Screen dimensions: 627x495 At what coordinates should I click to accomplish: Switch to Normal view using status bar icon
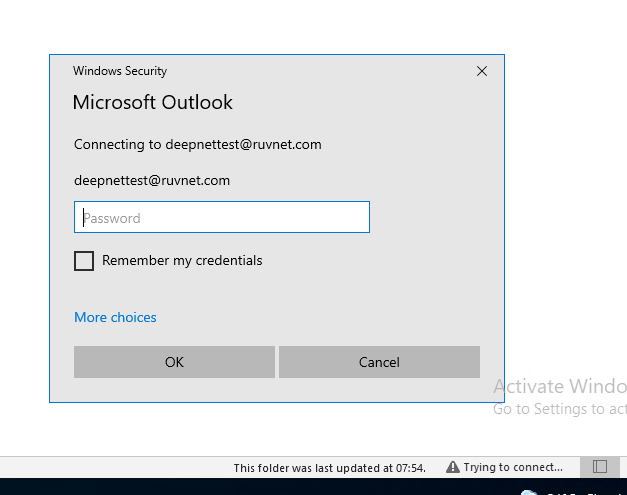599,467
